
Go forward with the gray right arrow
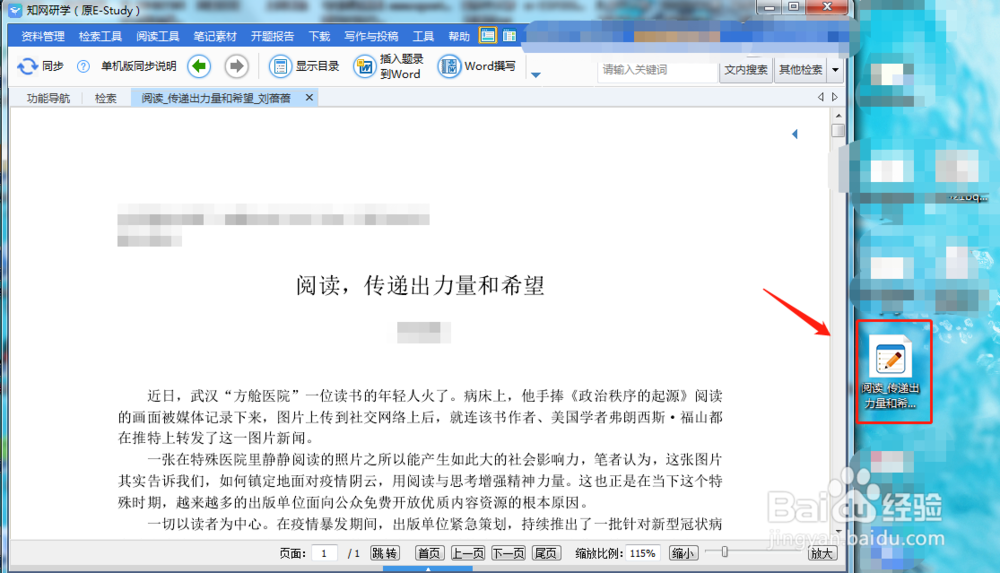coord(237,66)
